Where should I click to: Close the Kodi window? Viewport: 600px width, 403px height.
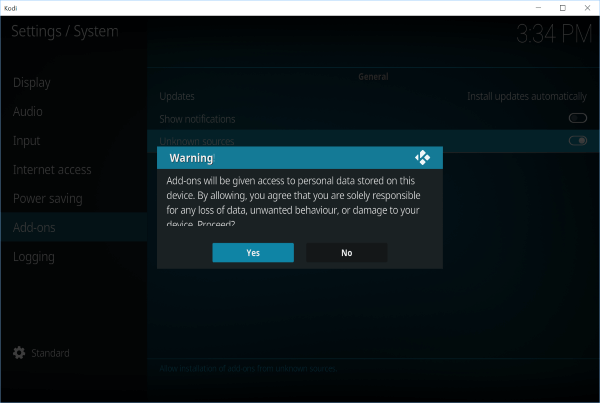(586, 8)
